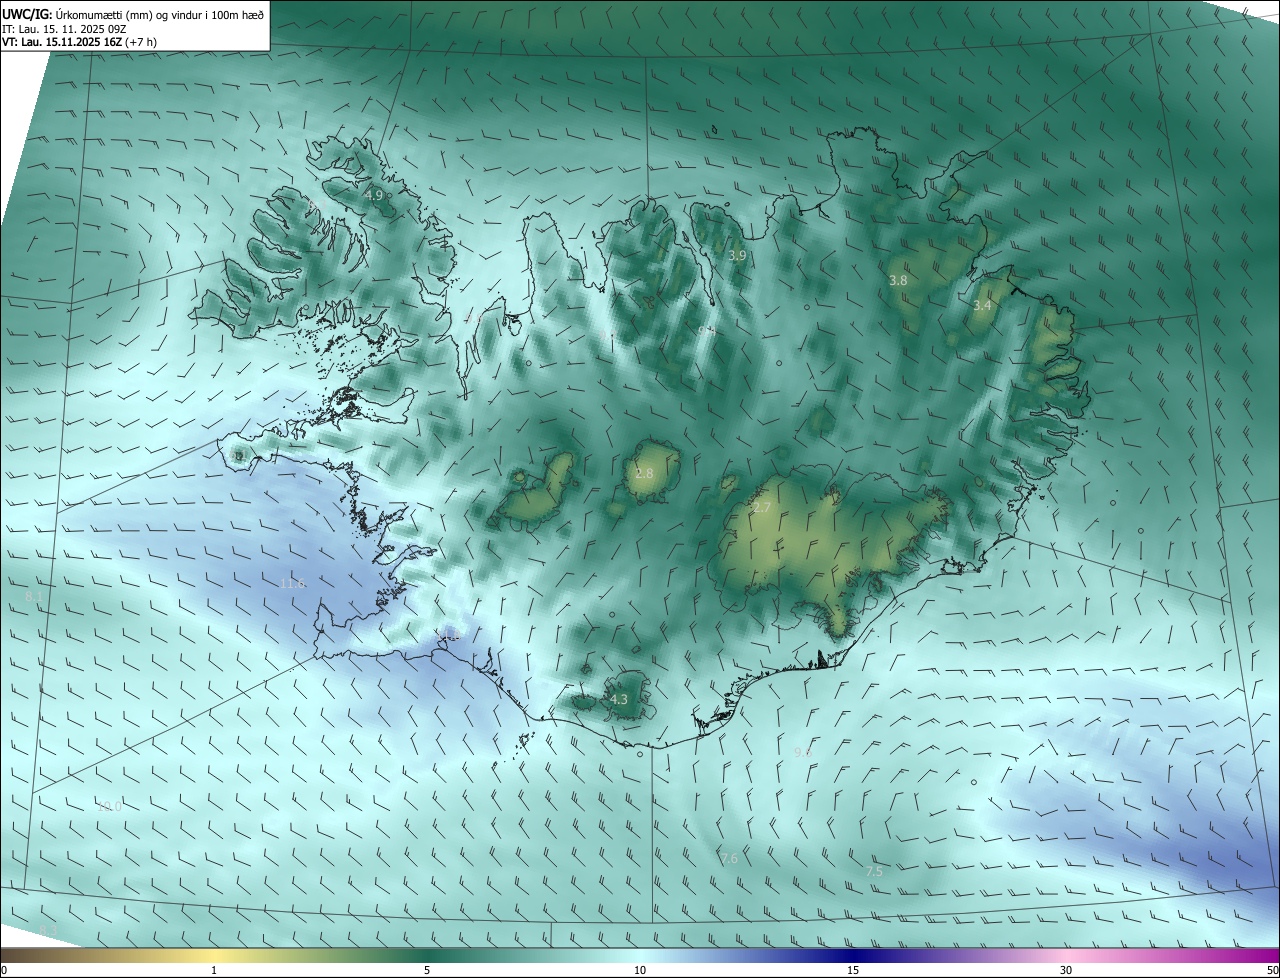This screenshot has width=1280, height=978.
Task: Click the 10 tick on the color scale
Action: [640, 970]
